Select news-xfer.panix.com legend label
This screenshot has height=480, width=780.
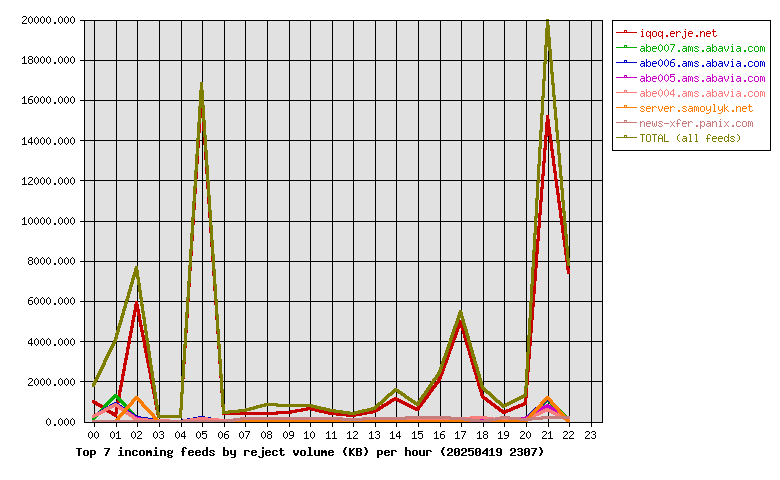pos(696,123)
